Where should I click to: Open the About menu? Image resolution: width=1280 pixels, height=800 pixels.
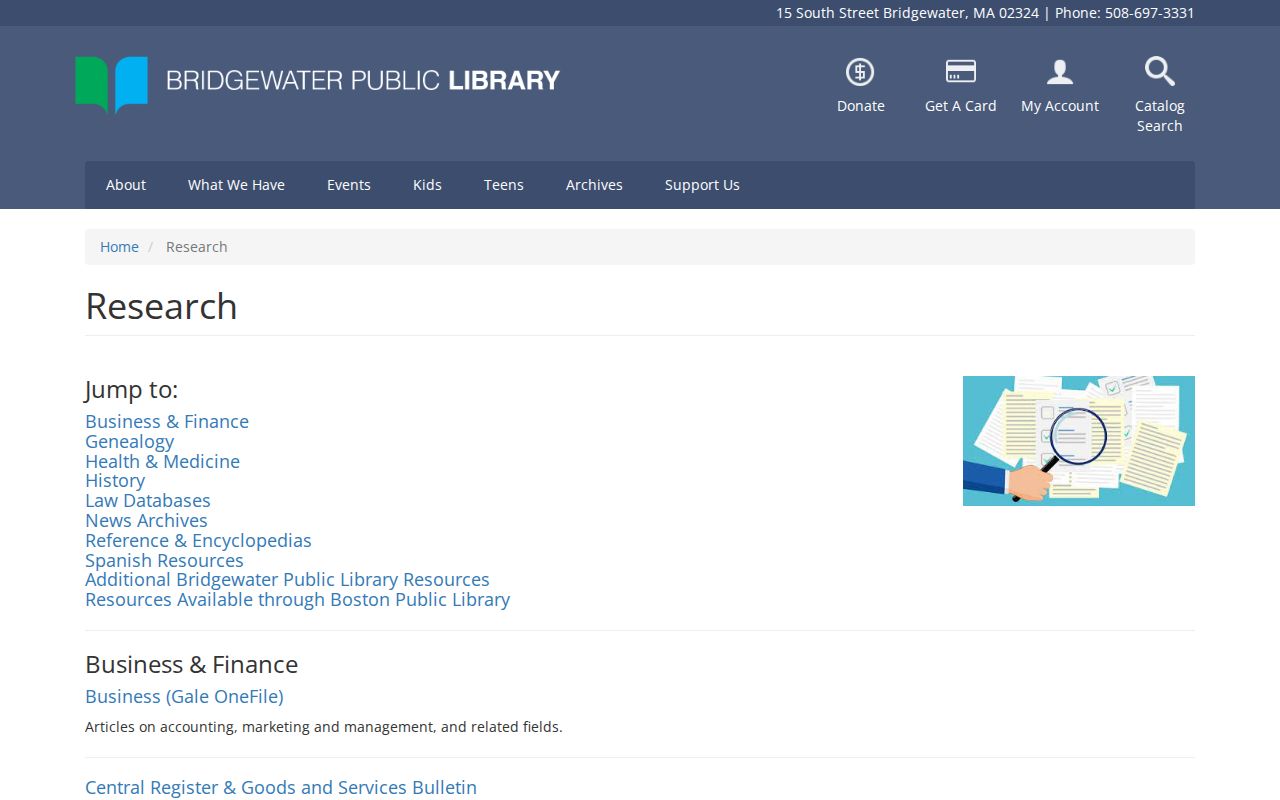(x=126, y=185)
